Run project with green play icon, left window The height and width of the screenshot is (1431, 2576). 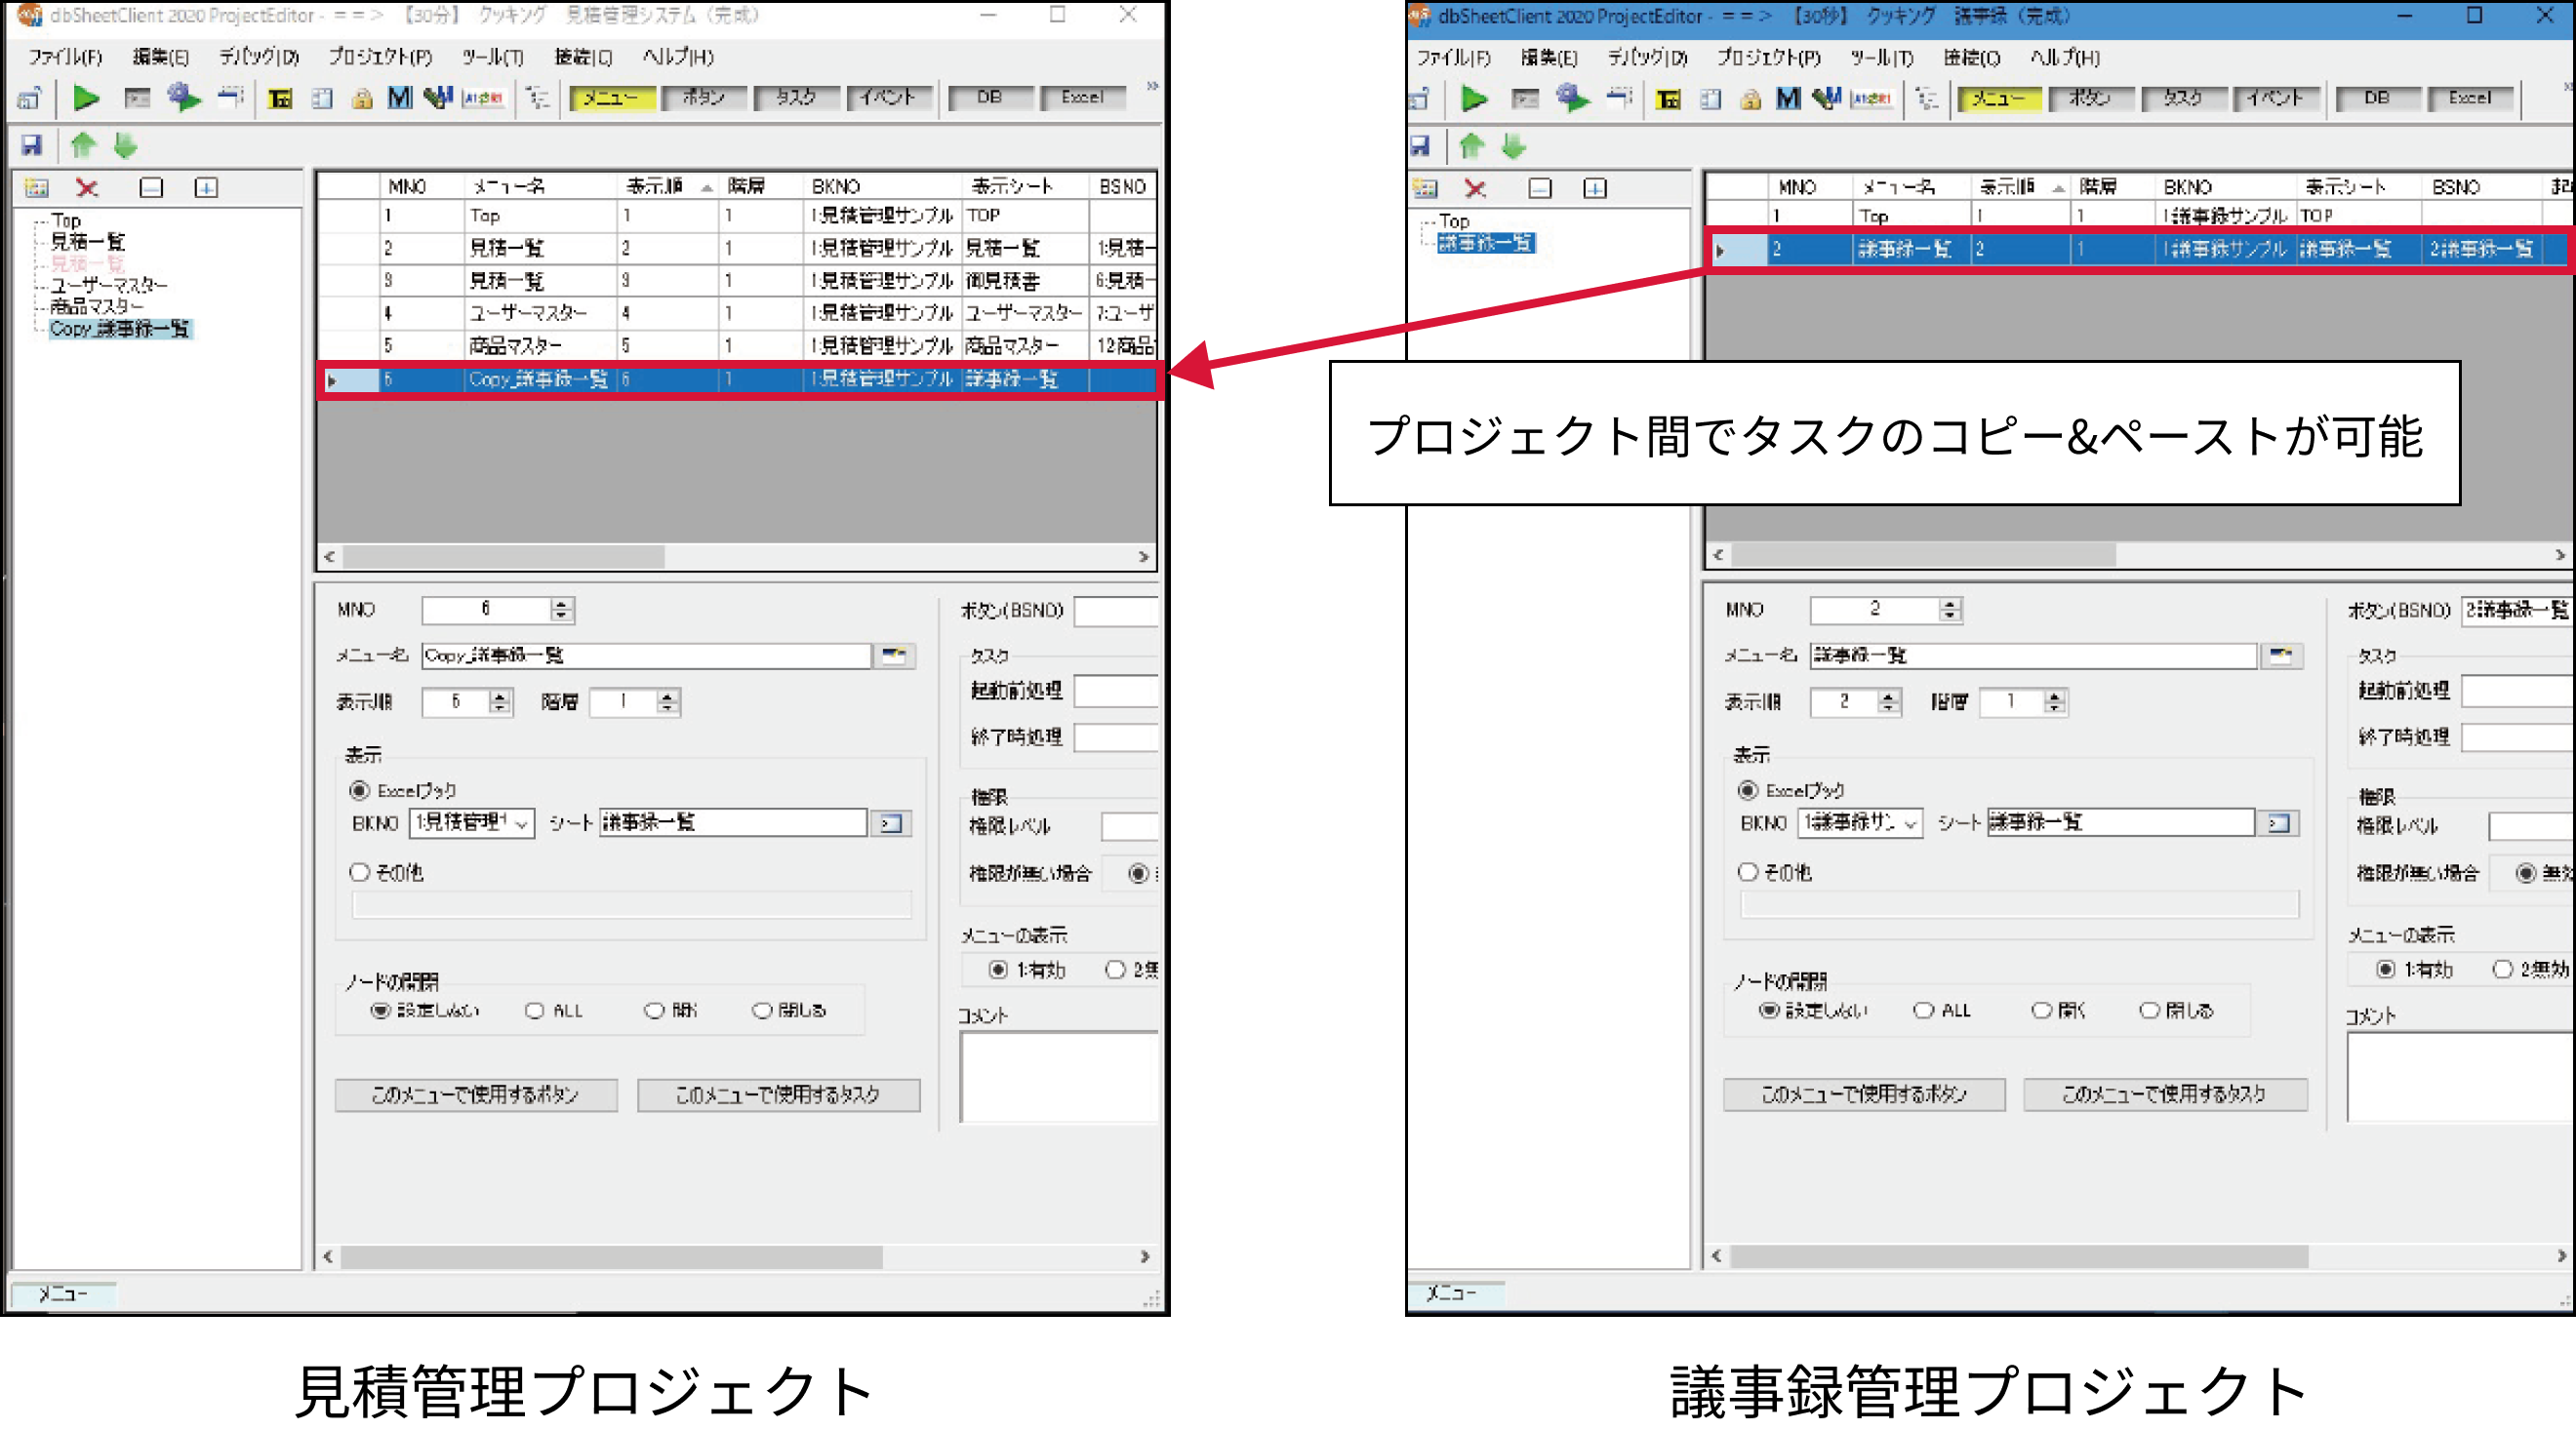click(87, 98)
